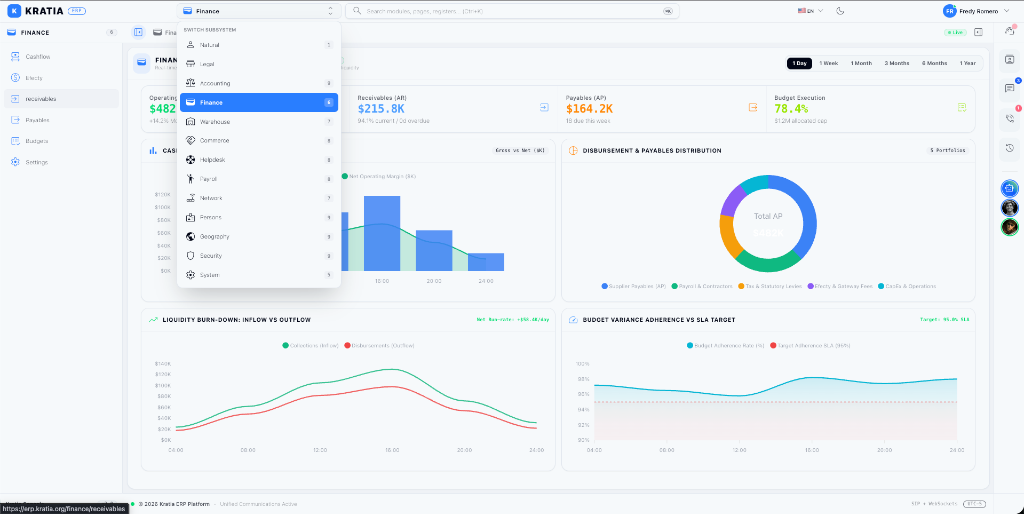Select Finance in the subsystem list

tap(259, 103)
